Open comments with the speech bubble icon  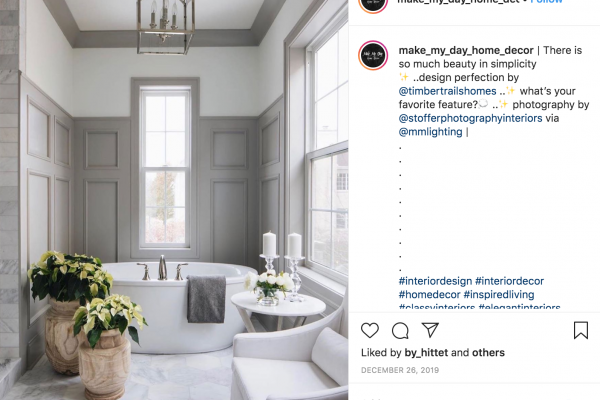[400, 331]
